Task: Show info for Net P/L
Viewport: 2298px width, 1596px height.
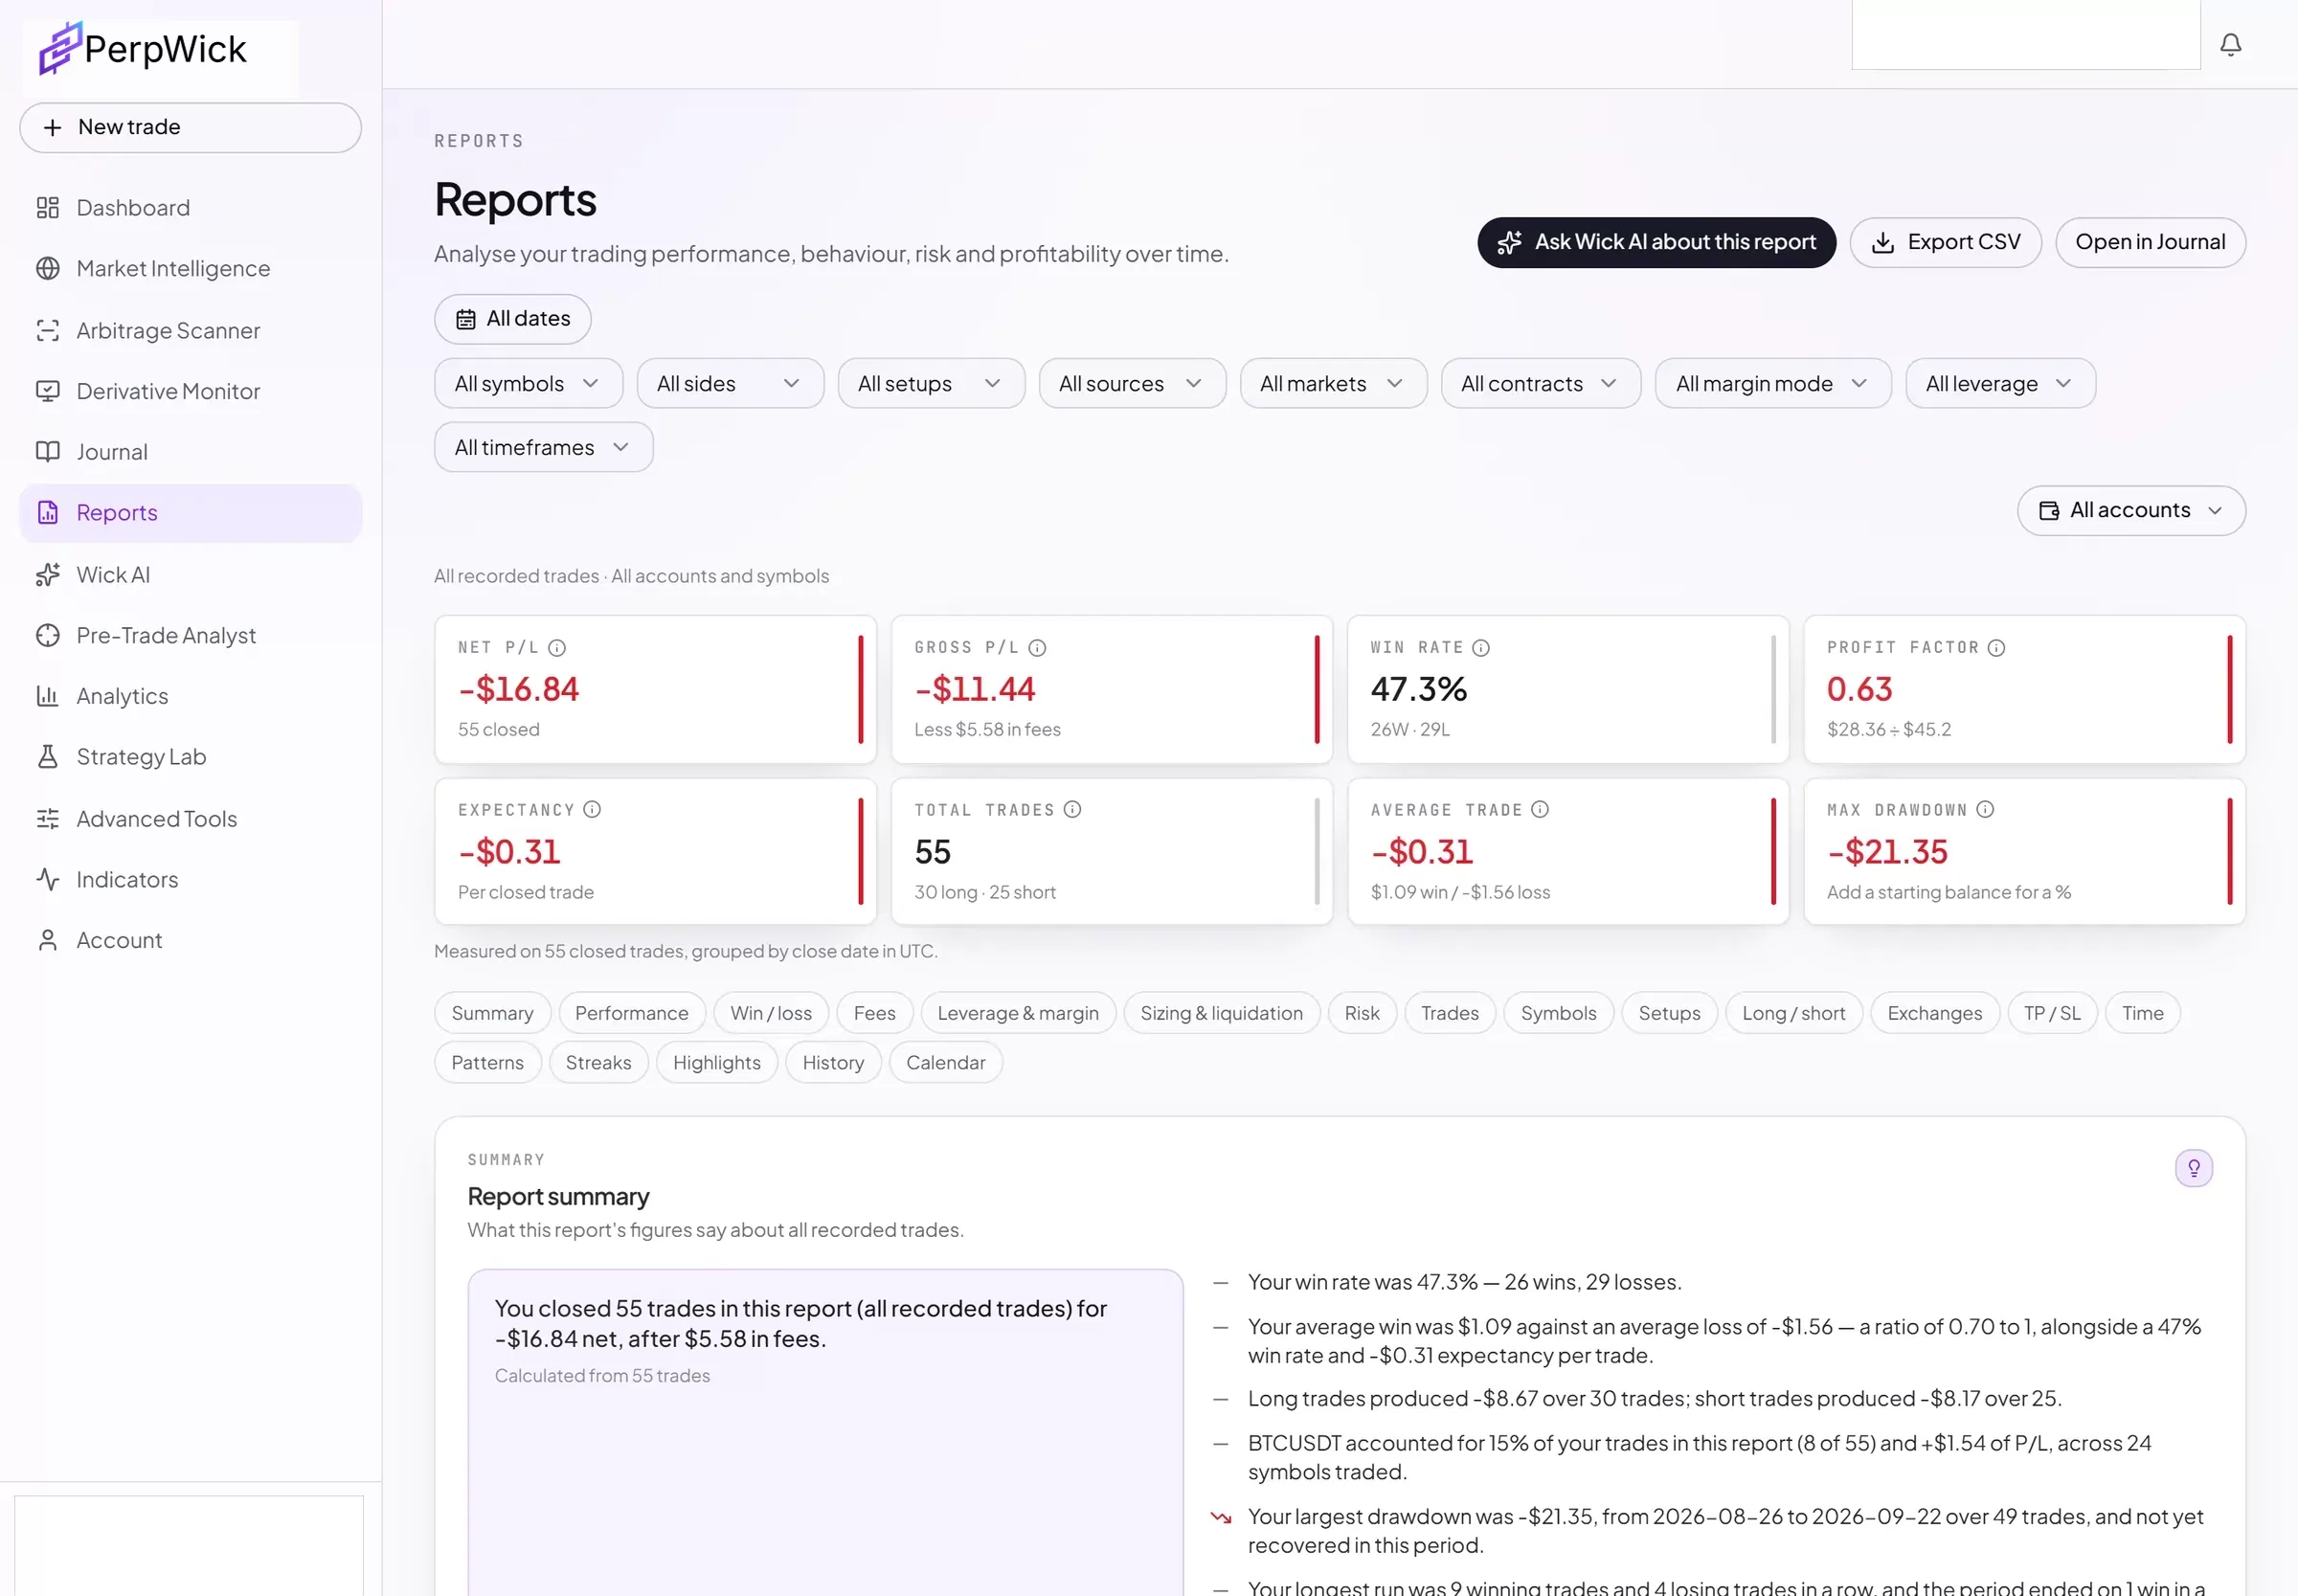Action: (x=557, y=648)
